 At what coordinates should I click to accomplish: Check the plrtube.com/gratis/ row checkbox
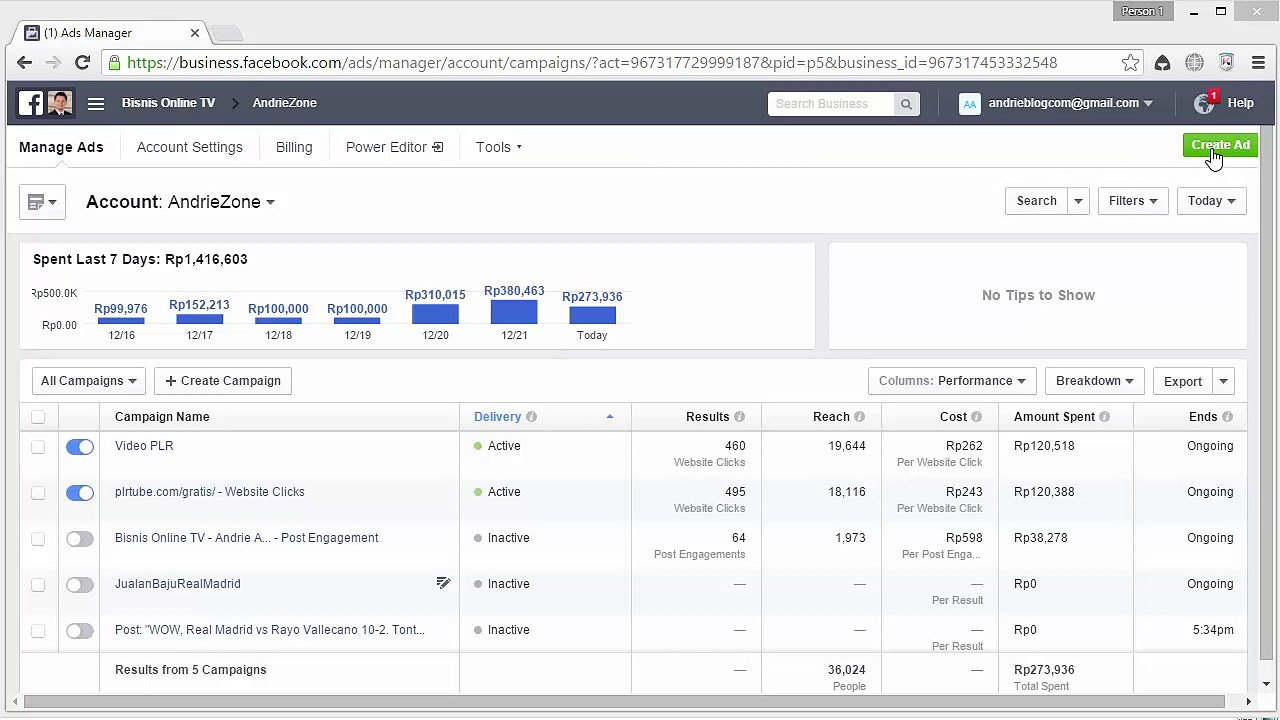[38, 493]
